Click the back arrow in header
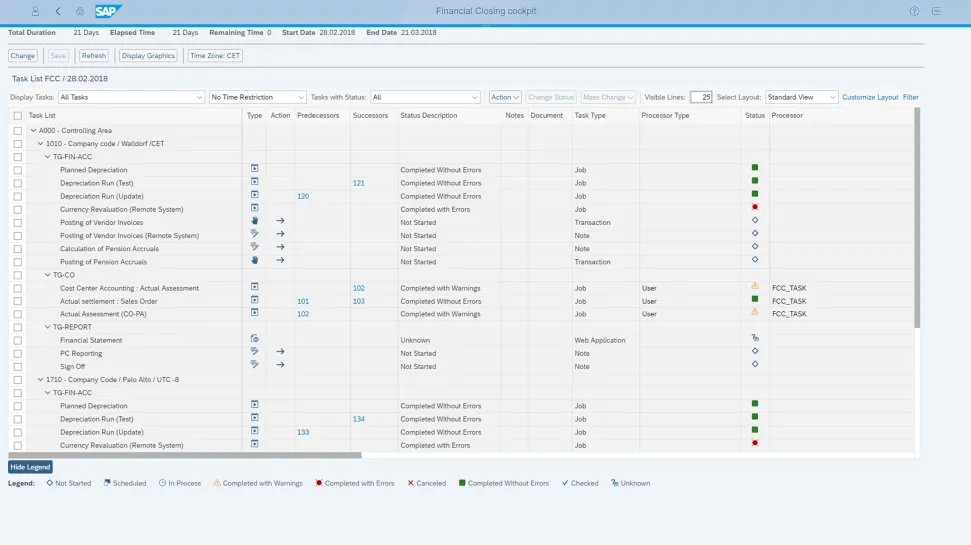This screenshot has height=545, width=971. (x=58, y=11)
